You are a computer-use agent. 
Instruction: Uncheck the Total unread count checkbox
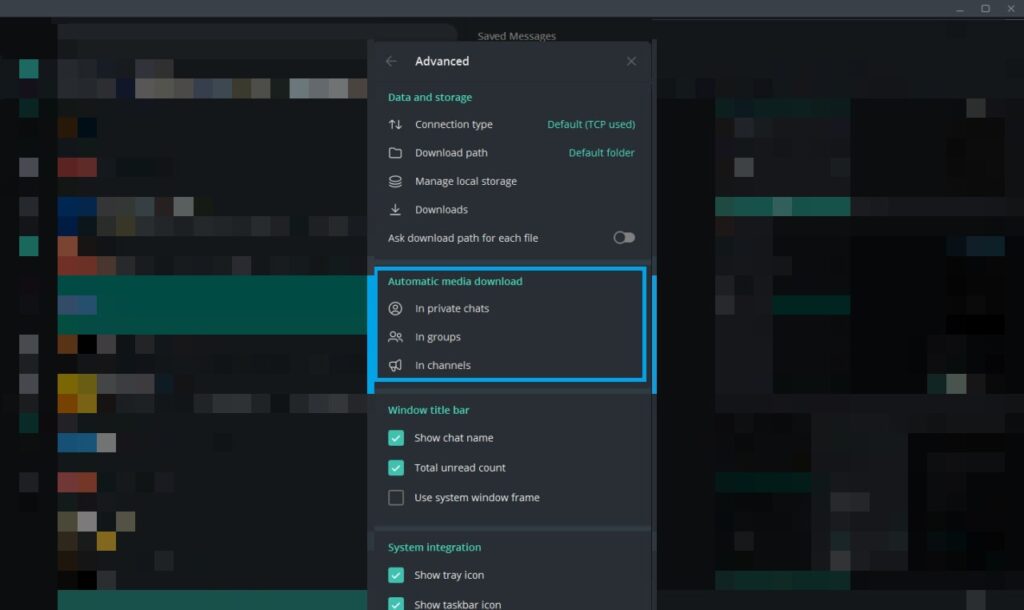[x=396, y=468]
